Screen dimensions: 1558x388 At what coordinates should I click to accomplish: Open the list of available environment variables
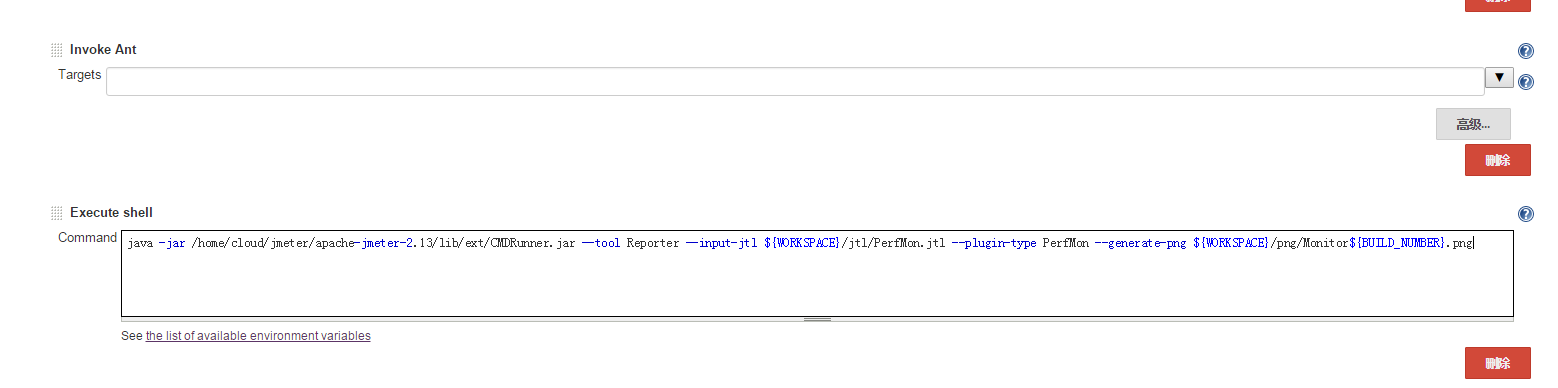click(258, 336)
